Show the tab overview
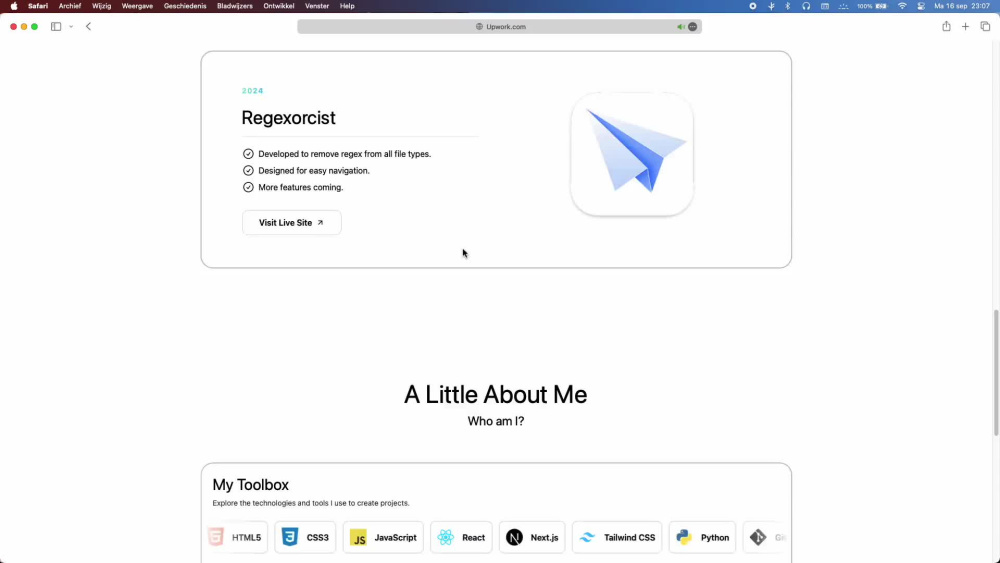 985,26
